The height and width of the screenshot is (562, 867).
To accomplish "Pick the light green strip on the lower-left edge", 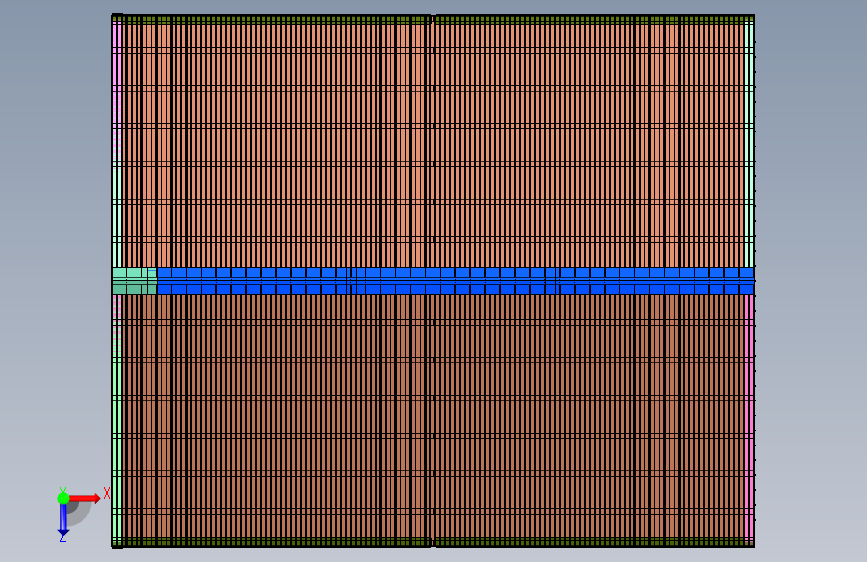I will click(117, 448).
